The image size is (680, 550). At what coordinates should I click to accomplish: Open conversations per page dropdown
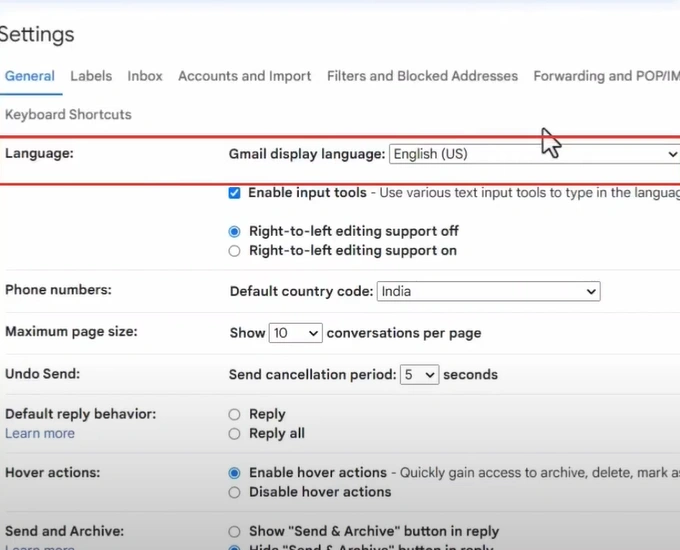pyautogui.click(x=295, y=333)
